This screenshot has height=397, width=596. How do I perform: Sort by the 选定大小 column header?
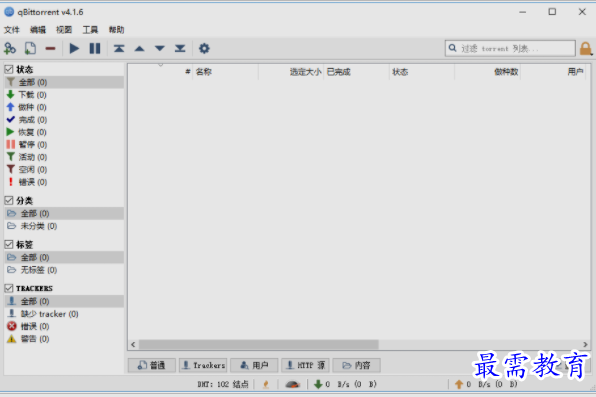click(291, 71)
